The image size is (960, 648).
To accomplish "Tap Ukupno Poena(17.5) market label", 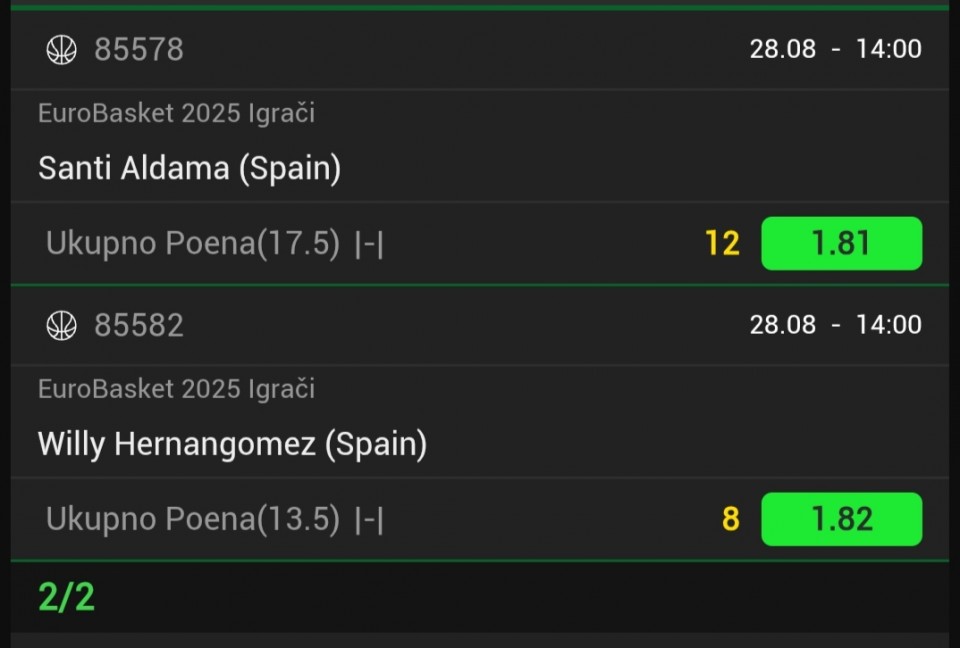I will [192, 243].
